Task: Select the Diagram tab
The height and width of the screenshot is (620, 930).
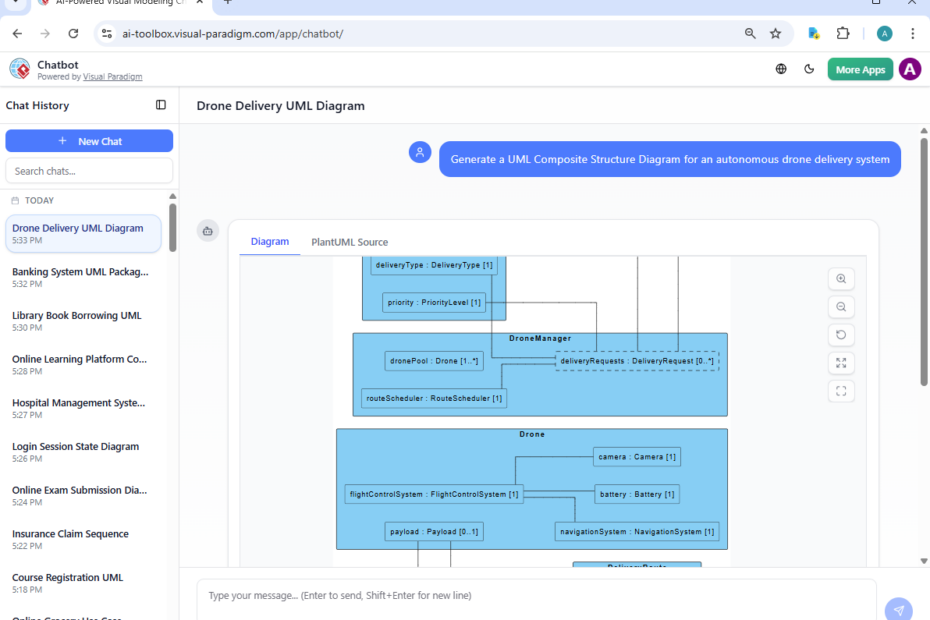Action: pos(269,241)
